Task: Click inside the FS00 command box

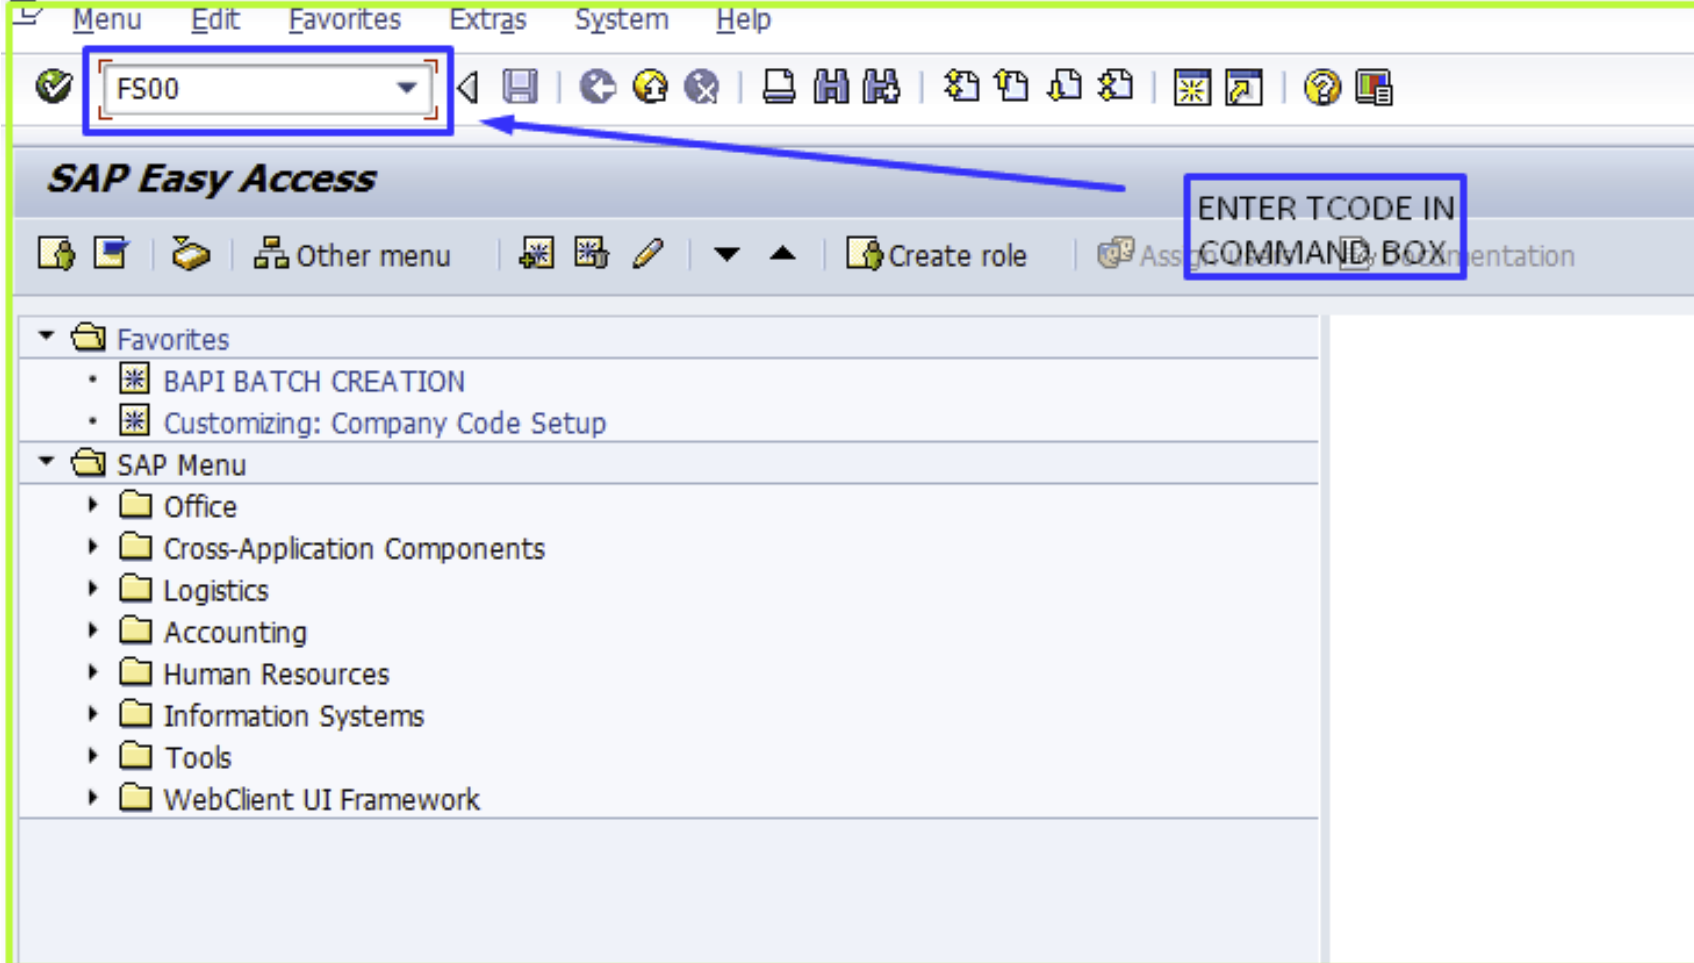Action: coord(250,89)
